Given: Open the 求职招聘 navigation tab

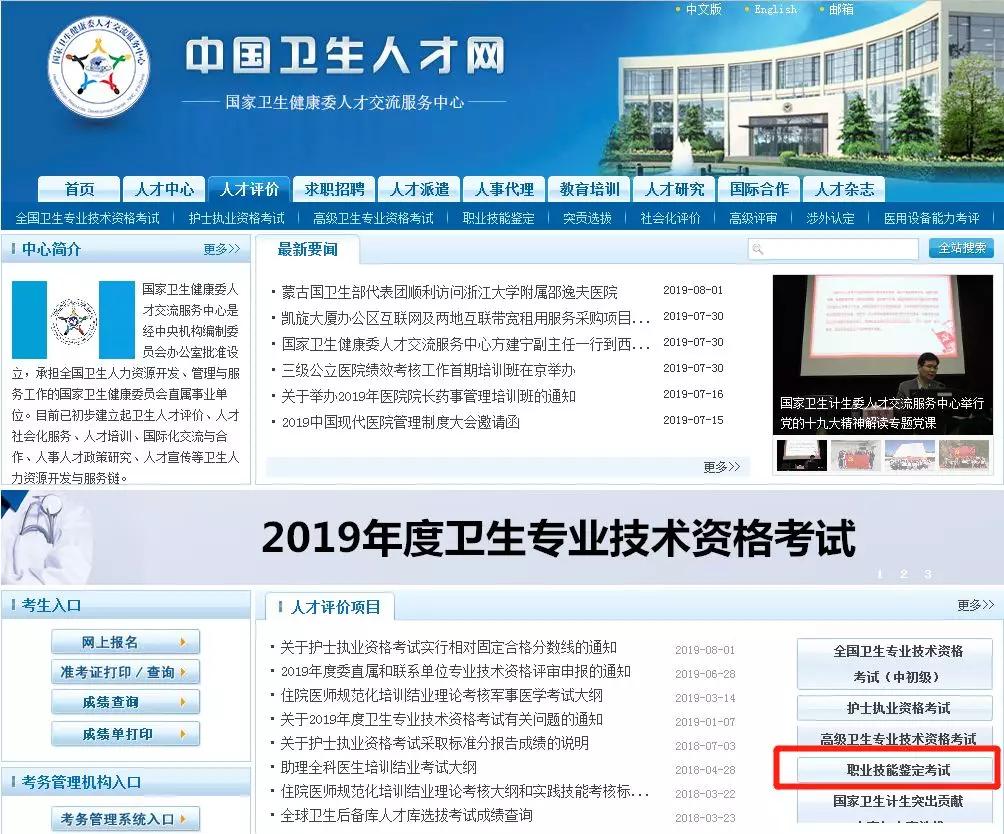Looking at the screenshot, I should 334,189.
